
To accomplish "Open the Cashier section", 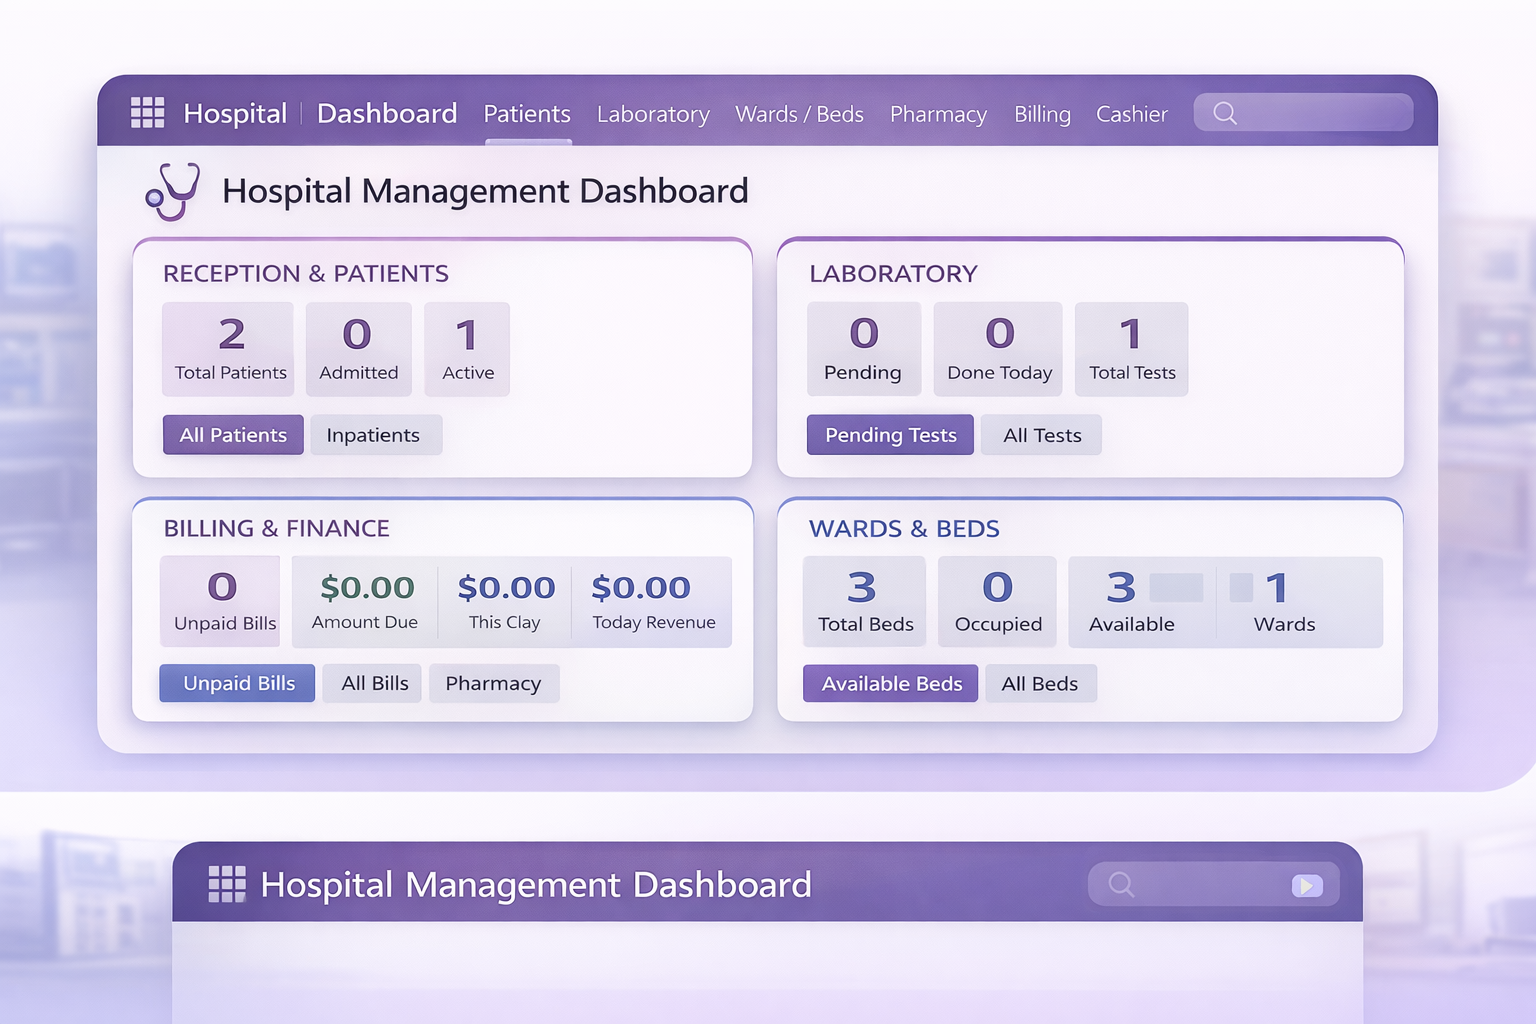I will coord(1131,114).
